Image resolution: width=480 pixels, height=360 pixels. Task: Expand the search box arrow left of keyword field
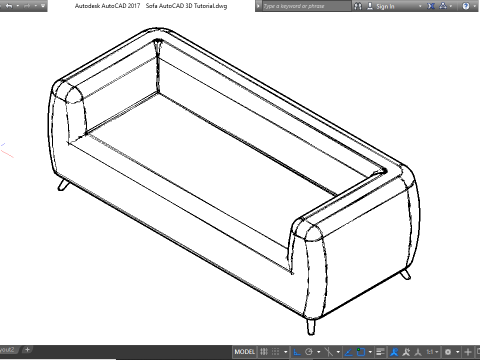(258, 6)
